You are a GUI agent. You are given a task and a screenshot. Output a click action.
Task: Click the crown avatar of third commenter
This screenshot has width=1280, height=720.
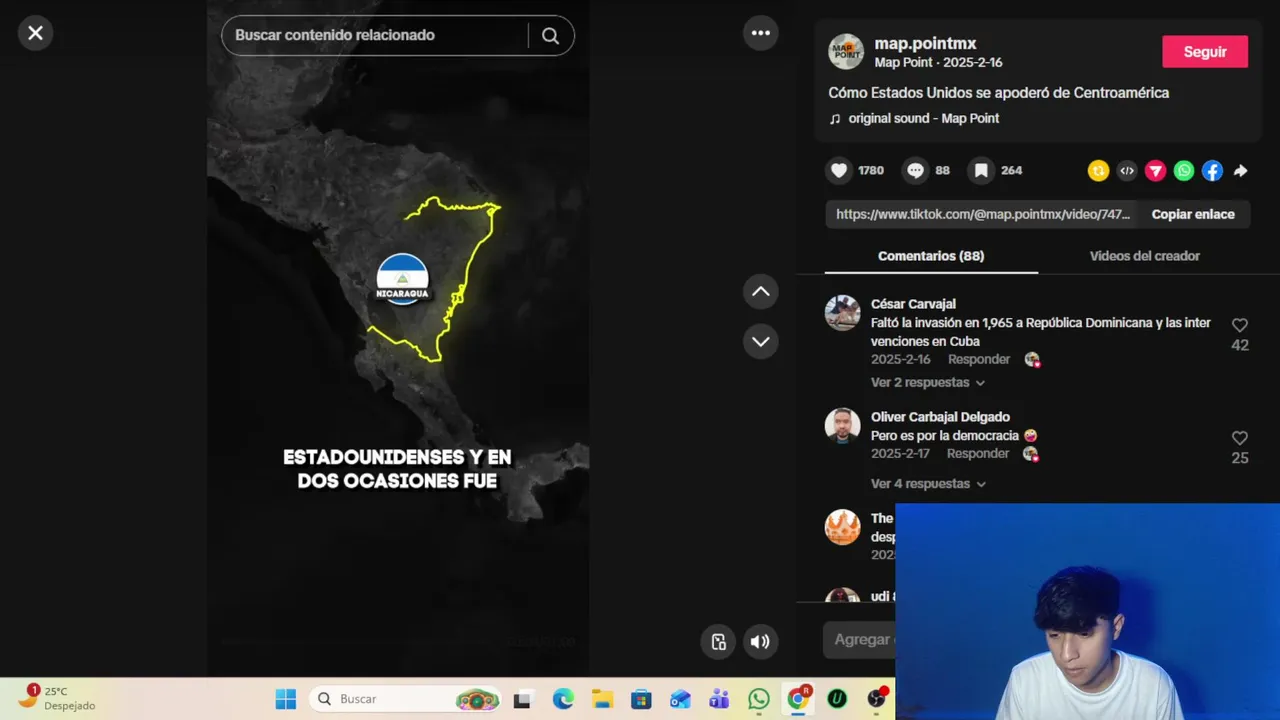842,527
